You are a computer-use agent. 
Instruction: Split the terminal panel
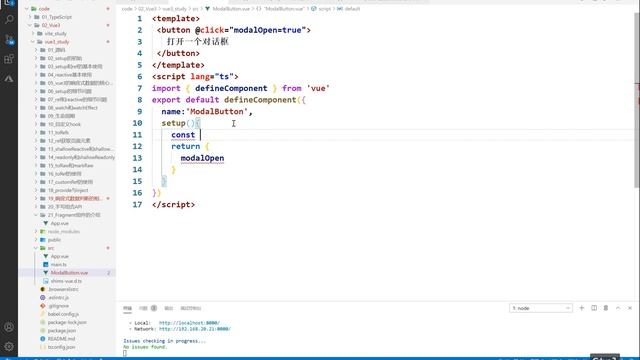(594, 308)
